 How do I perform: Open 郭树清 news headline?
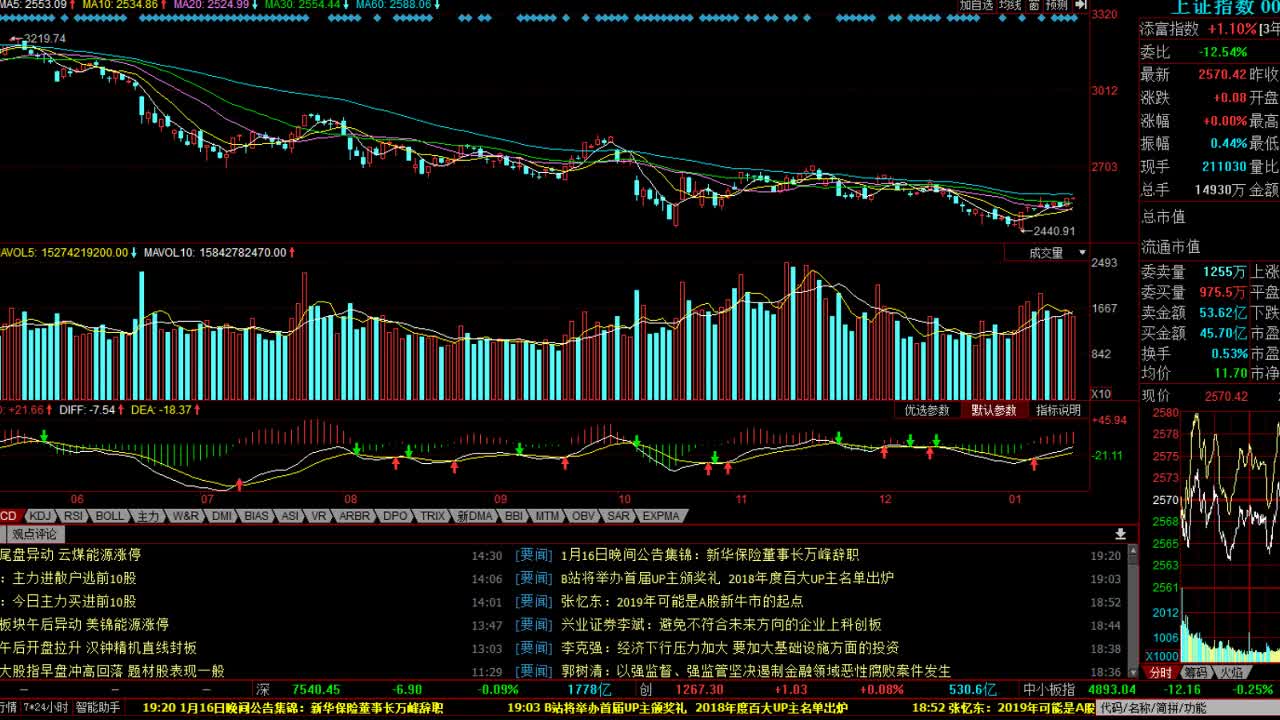[755, 670]
